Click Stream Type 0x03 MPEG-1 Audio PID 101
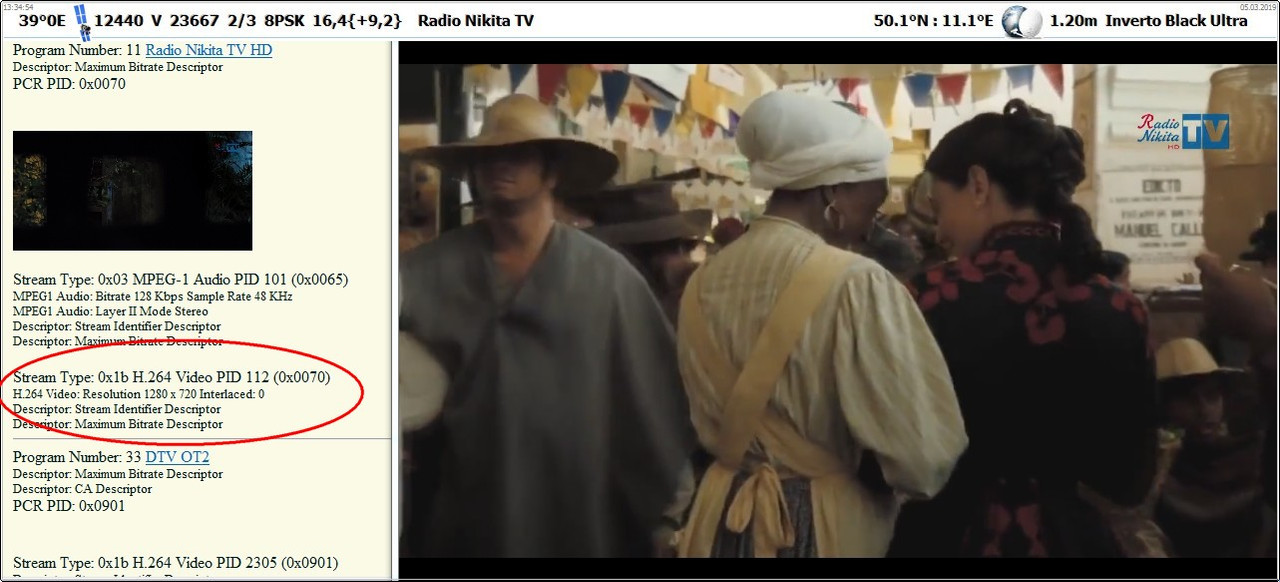The width and height of the screenshot is (1280, 582). [180, 279]
